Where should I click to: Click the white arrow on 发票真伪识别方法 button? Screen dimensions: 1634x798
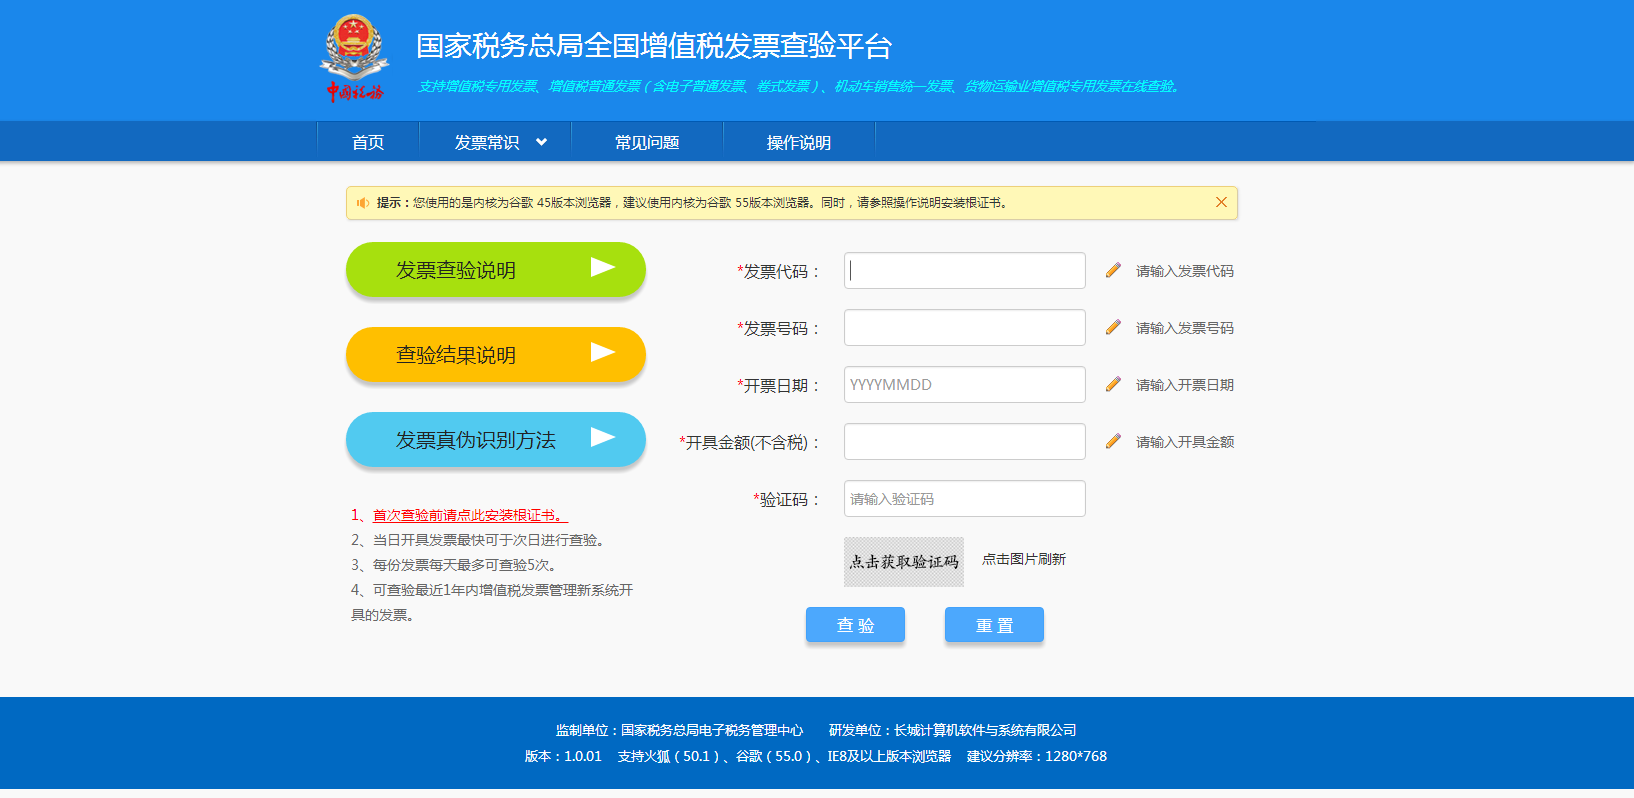tap(602, 437)
